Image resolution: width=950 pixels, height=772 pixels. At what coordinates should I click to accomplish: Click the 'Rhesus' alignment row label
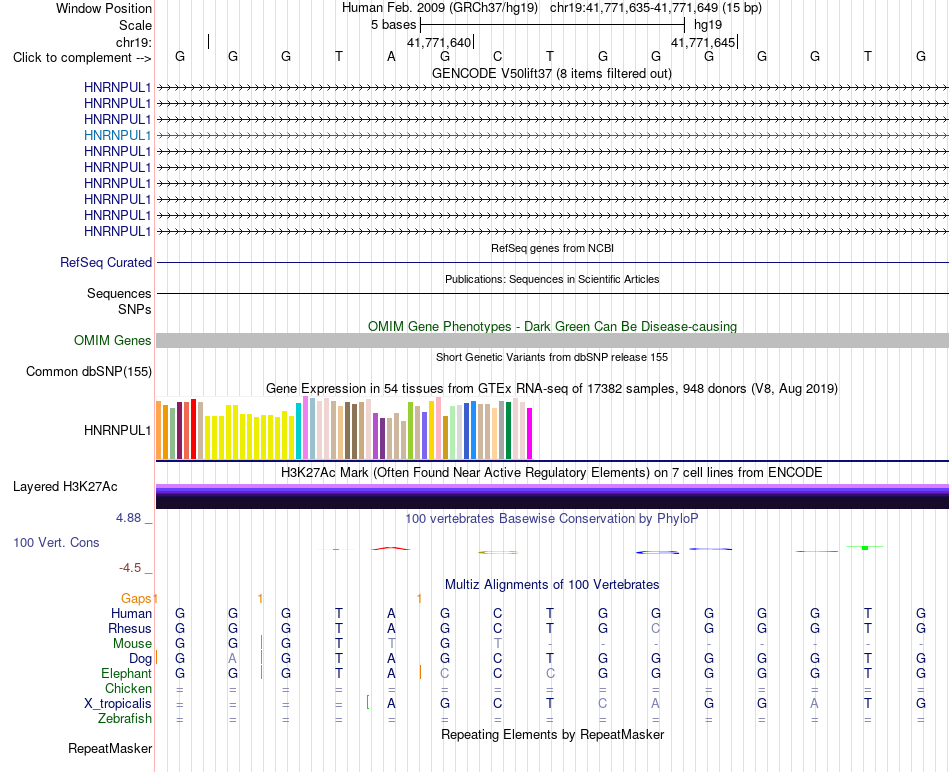(x=130, y=628)
